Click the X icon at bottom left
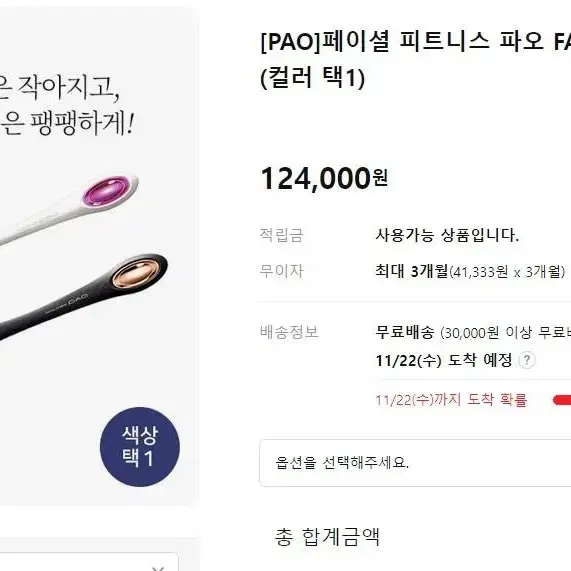The image size is (571, 571). pos(158,568)
